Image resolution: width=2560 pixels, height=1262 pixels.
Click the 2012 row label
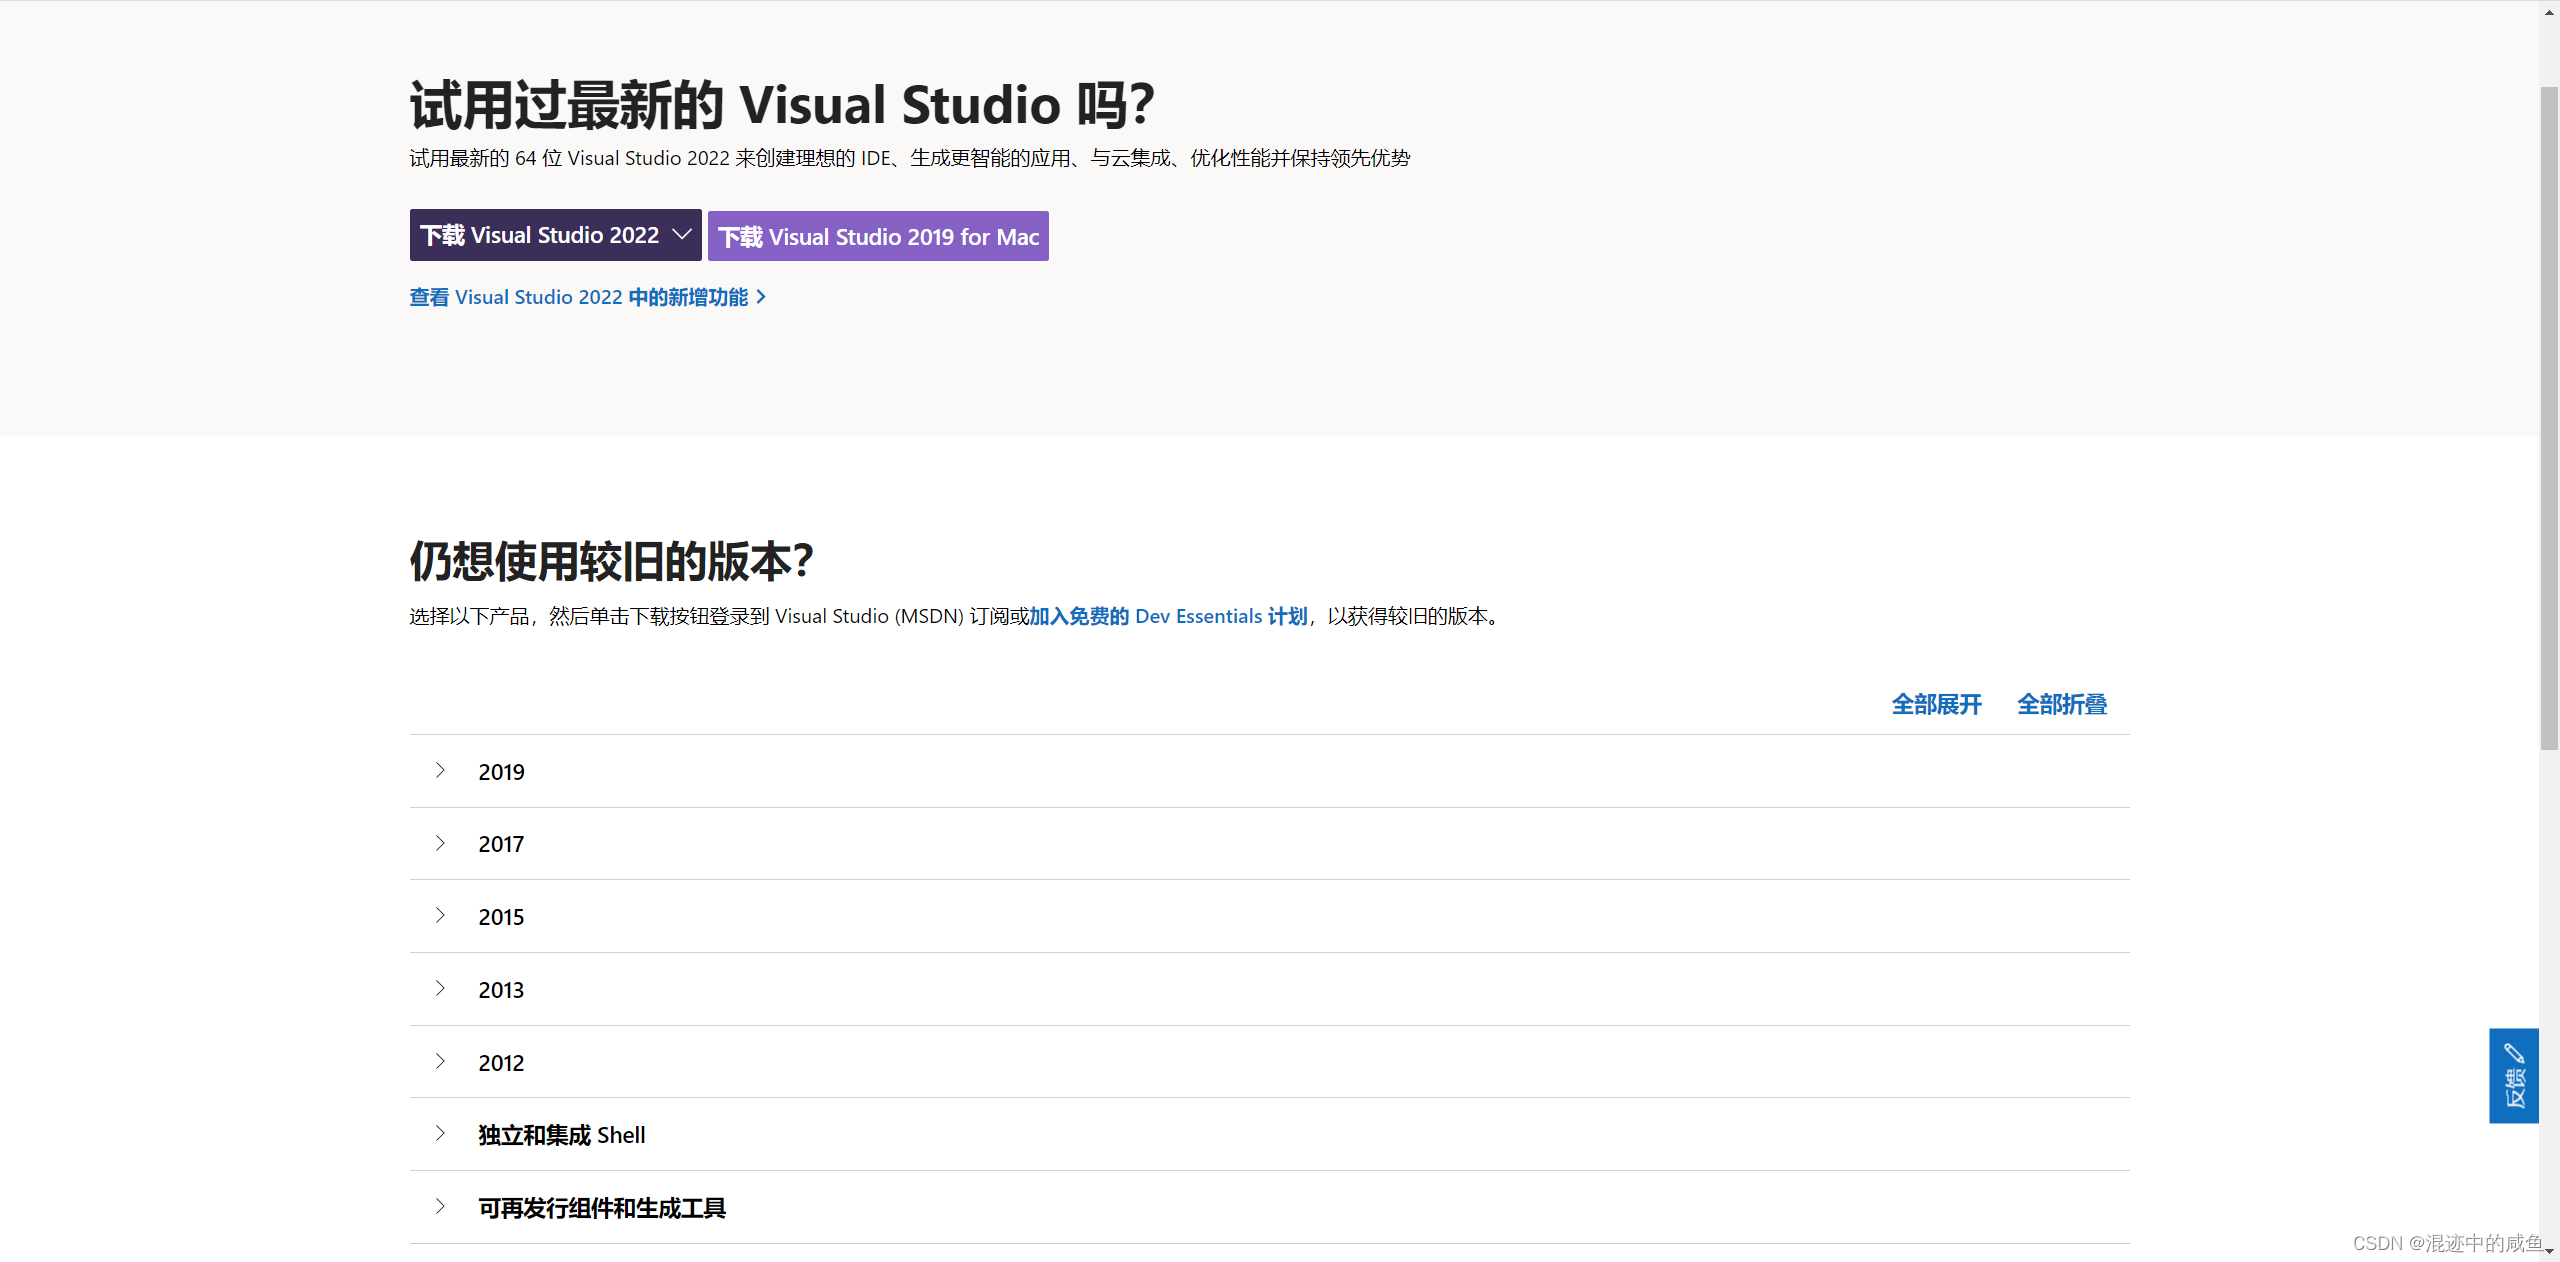coord(501,1063)
